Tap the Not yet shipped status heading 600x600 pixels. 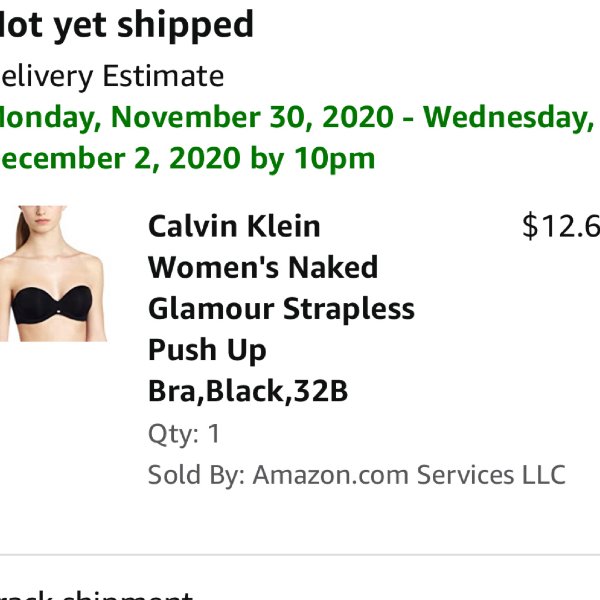click(x=126, y=25)
